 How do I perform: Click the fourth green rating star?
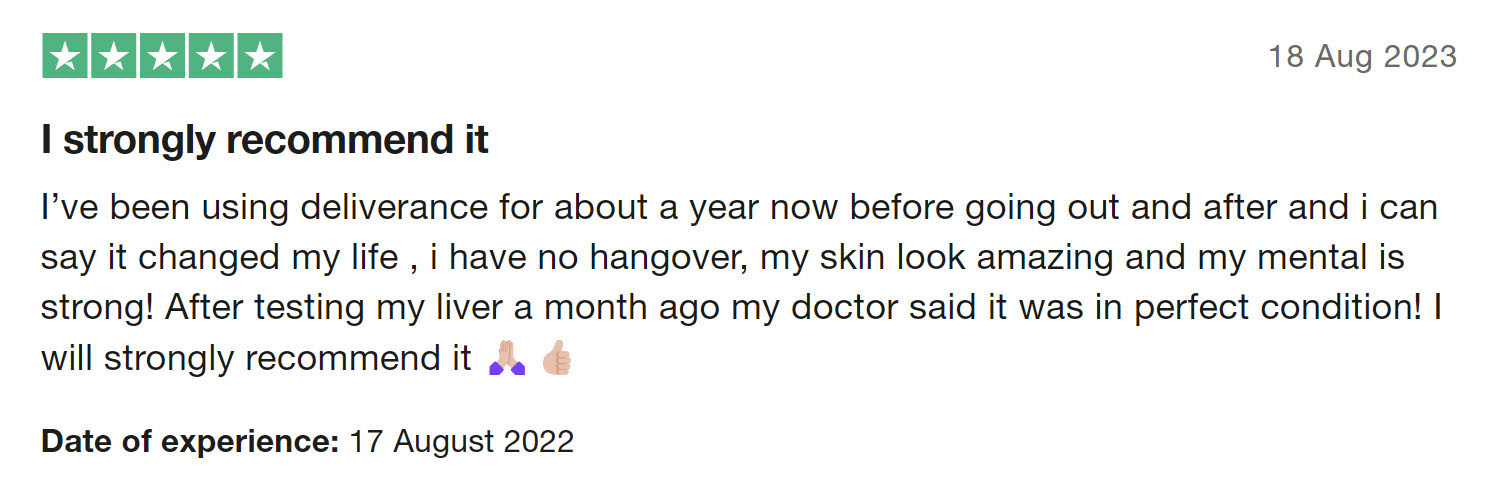(x=211, y=56)
